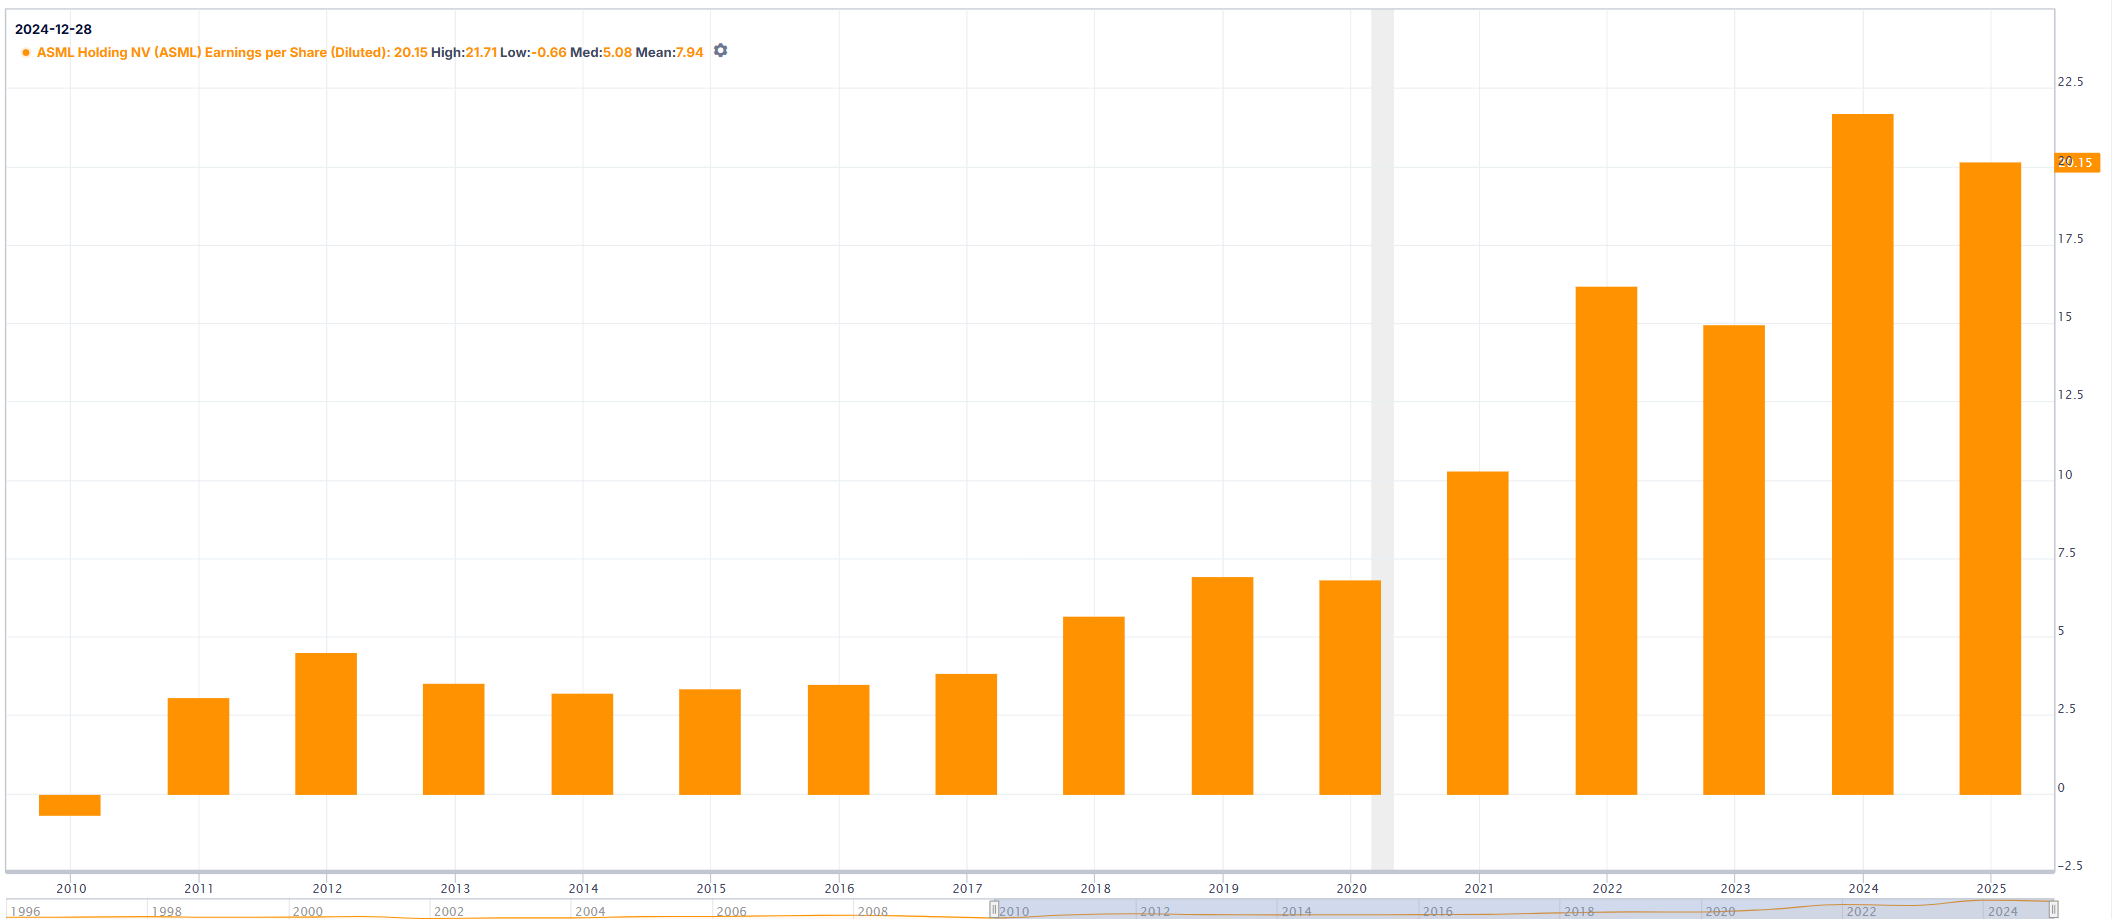Click the 2023 earnings bar
This screenshot has height=919, width=2113.
pos(1734,560)
